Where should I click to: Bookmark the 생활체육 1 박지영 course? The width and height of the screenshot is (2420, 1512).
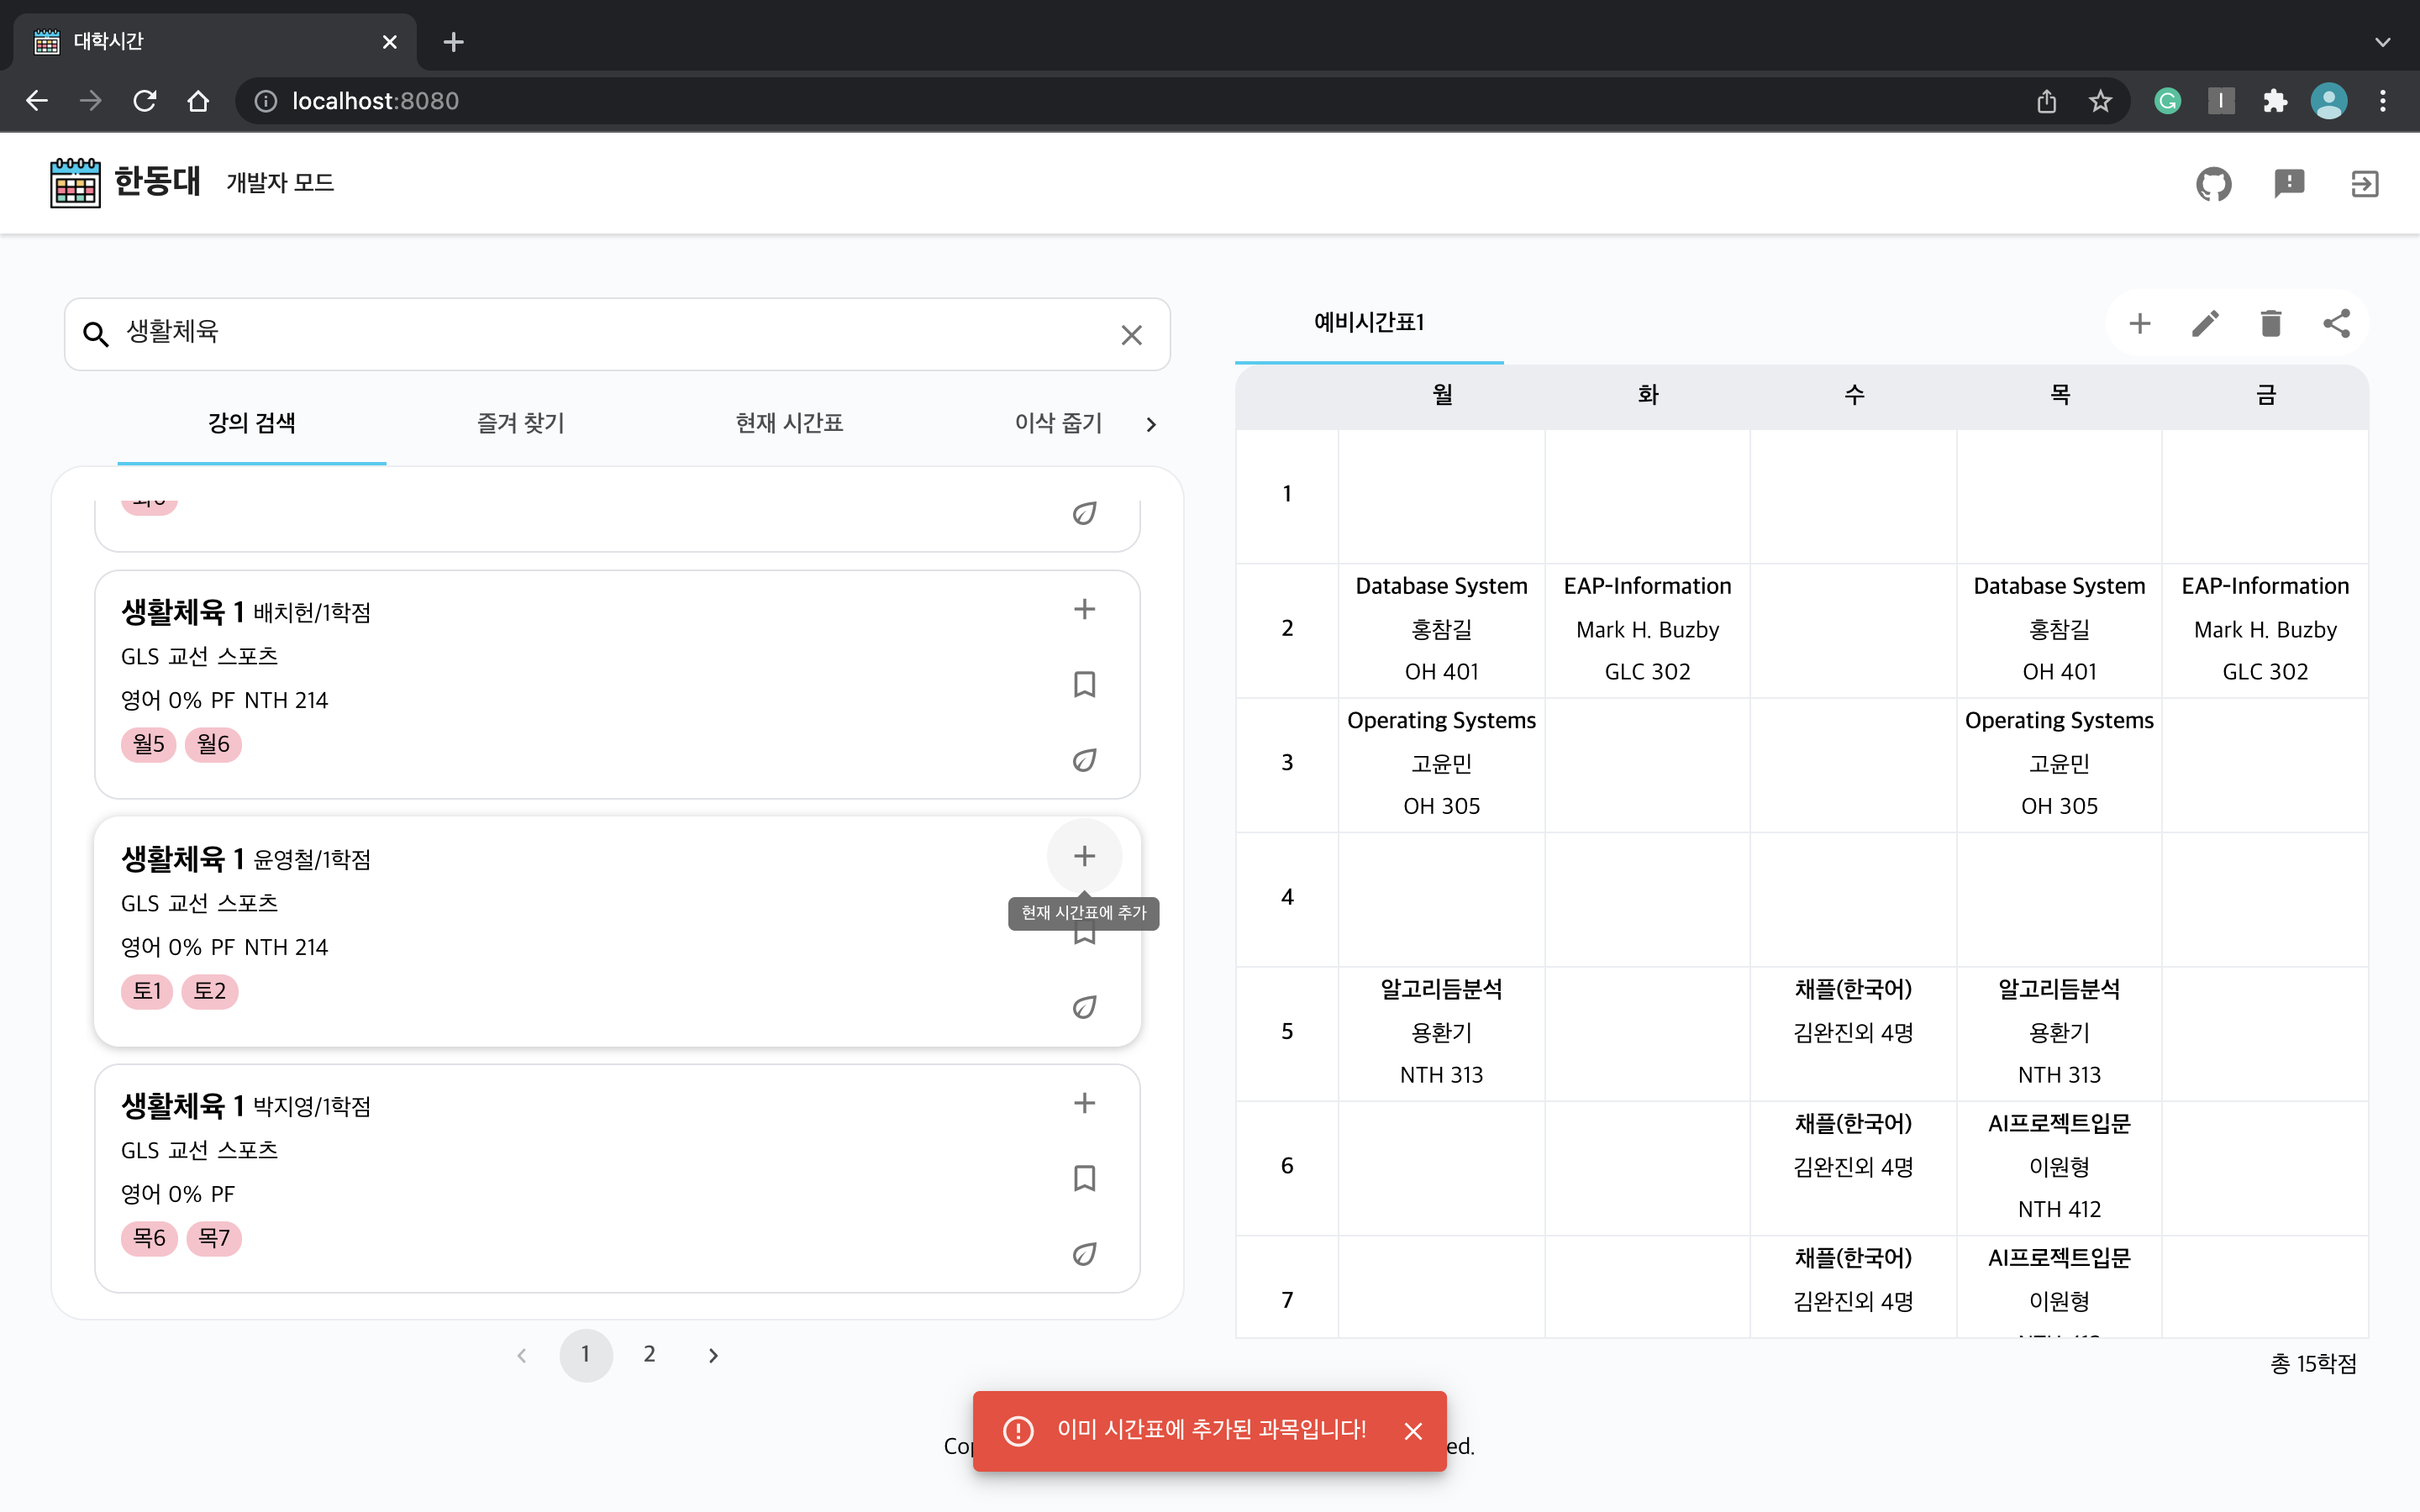[1084, 1178]
